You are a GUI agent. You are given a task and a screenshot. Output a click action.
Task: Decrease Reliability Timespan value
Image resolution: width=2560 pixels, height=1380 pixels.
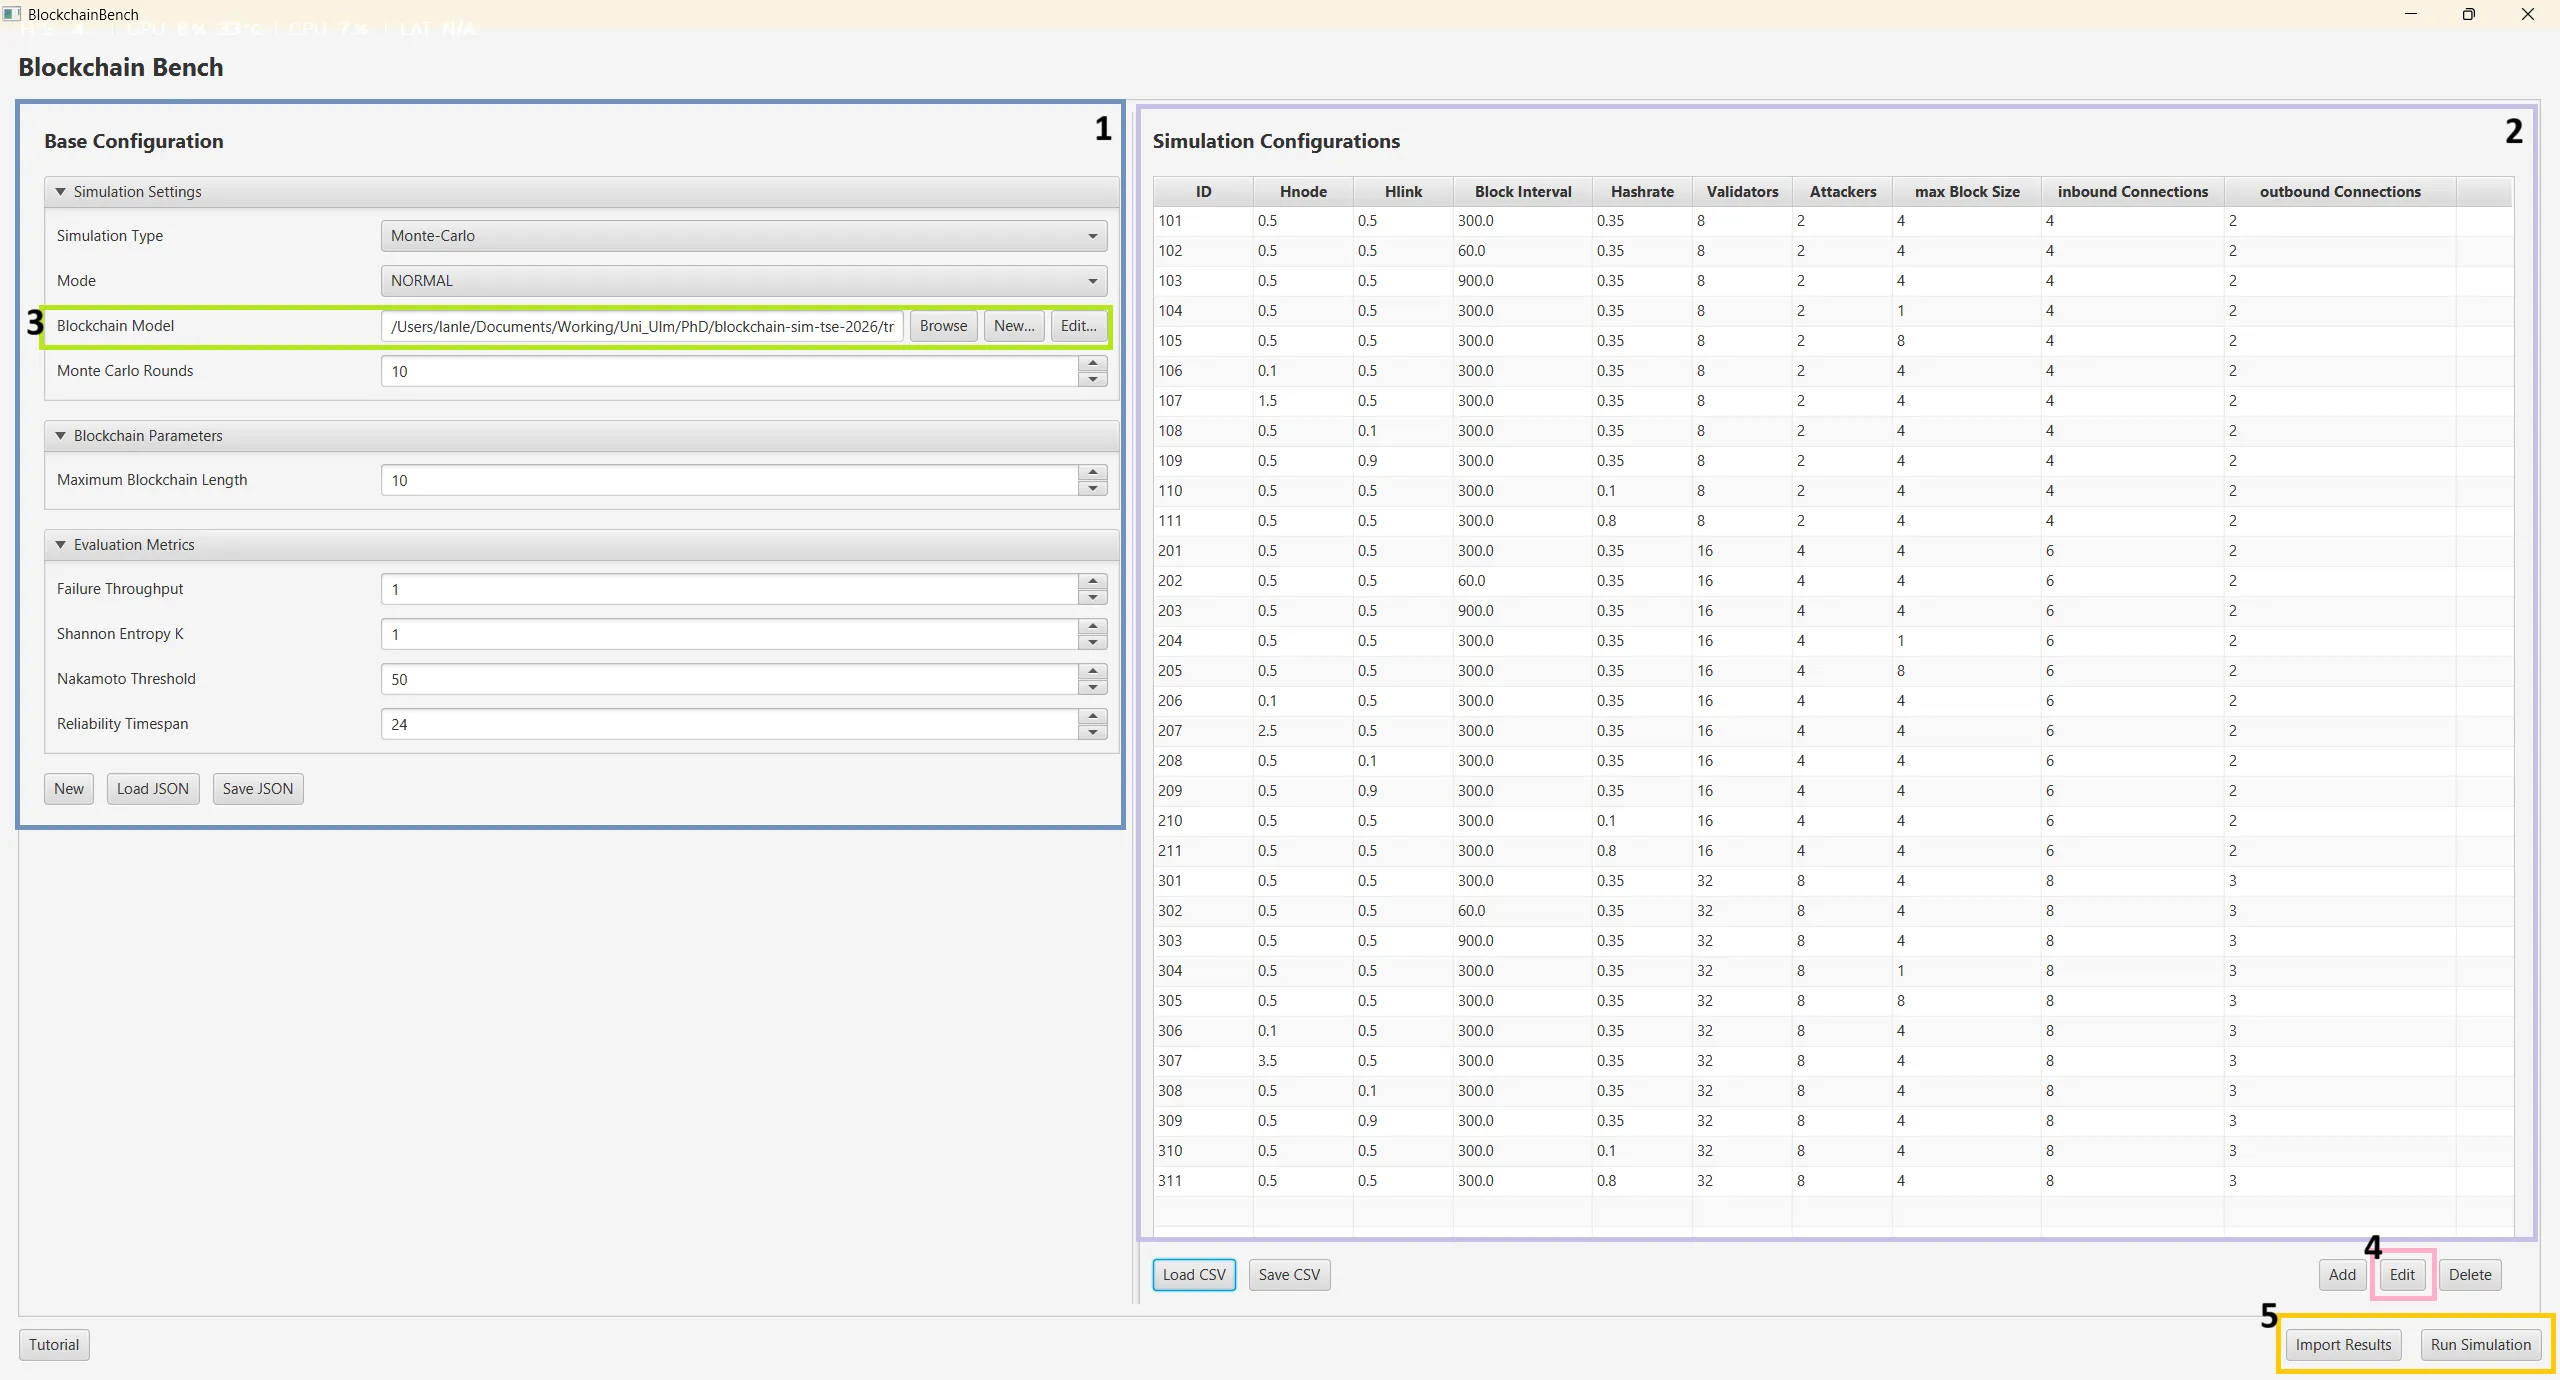tap(1093, 732)
